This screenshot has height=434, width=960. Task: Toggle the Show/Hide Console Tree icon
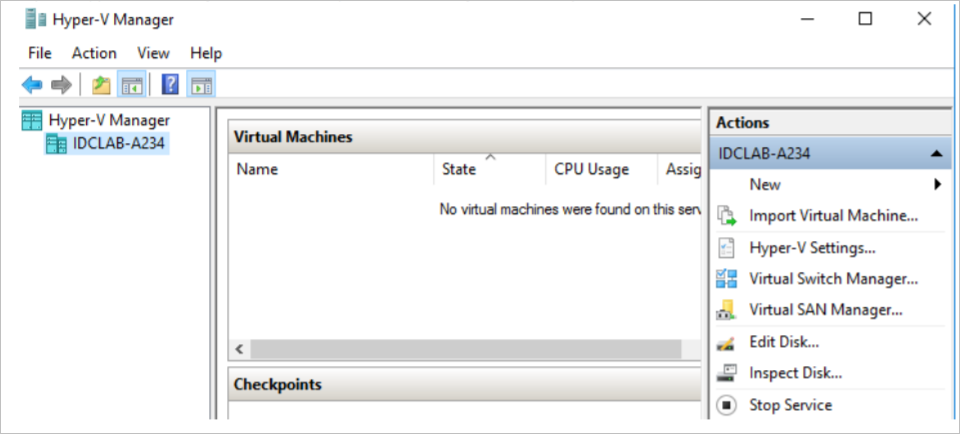tap(131, 84)
